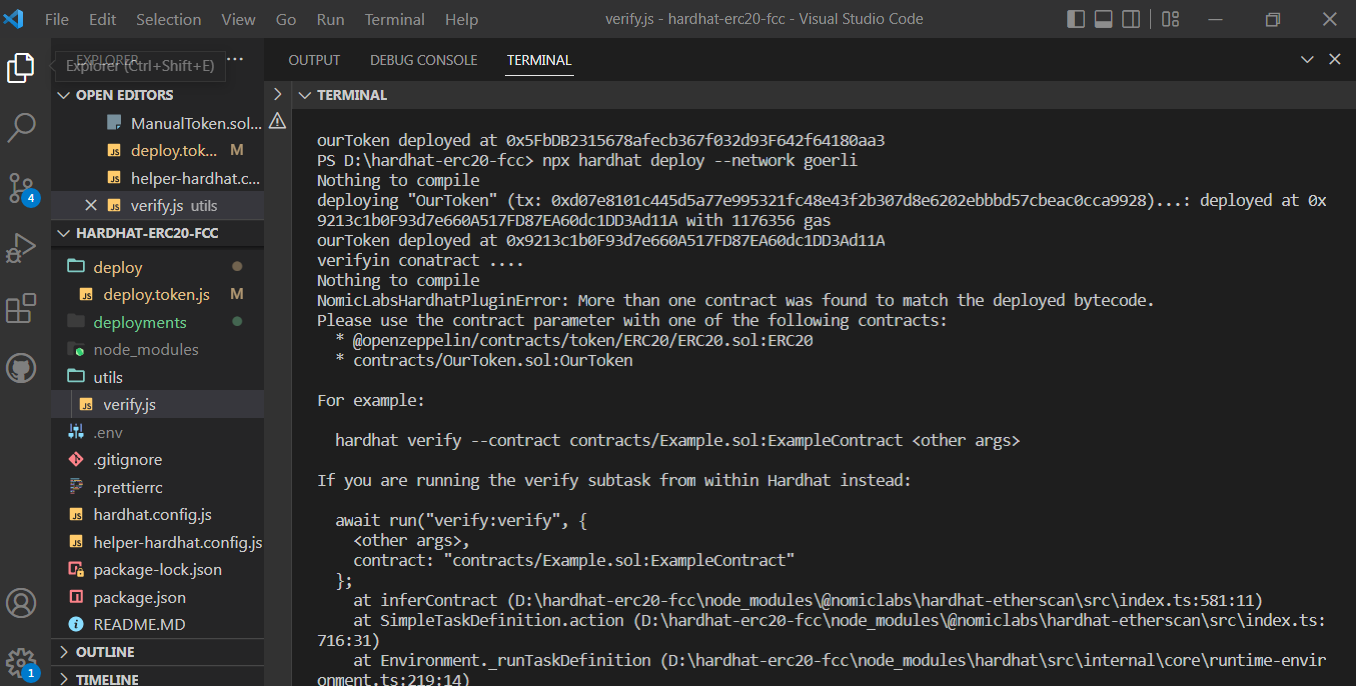Open Customize Layout icon in the title bar
This screenshot has width=1356, height=686.
coord(1170,19)
